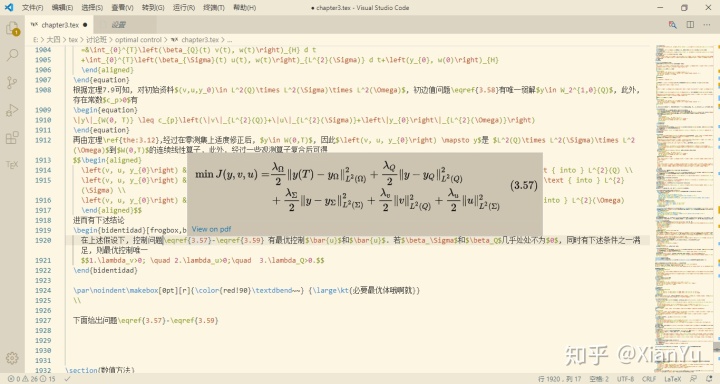Open the TeX LaTeX Workshop sidebar
Screen dimensions: 720x384
point(12,164)
